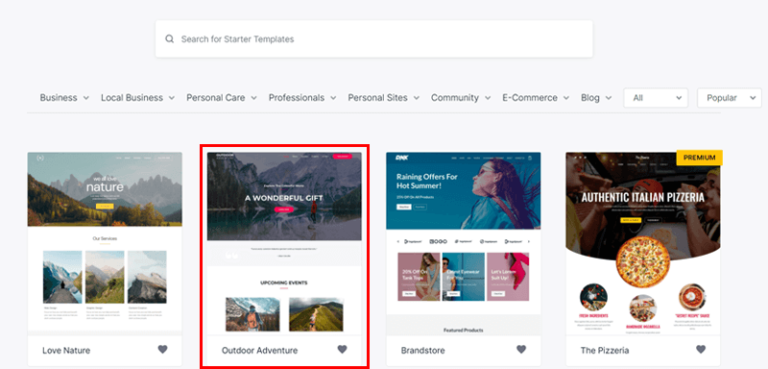Screen dimensions: 768x369
Task: Expand the Personal Sites category dropdown
Action: tap(384, 98)
